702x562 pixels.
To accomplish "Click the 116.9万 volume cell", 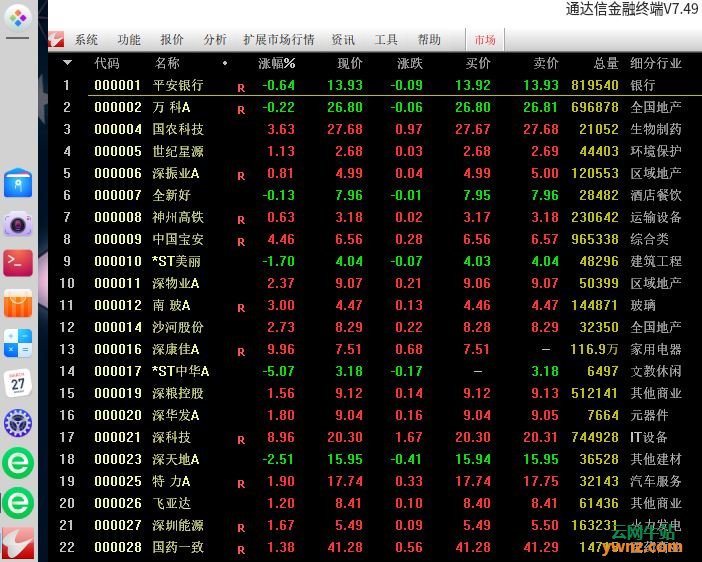I will [x=595, y=349].
